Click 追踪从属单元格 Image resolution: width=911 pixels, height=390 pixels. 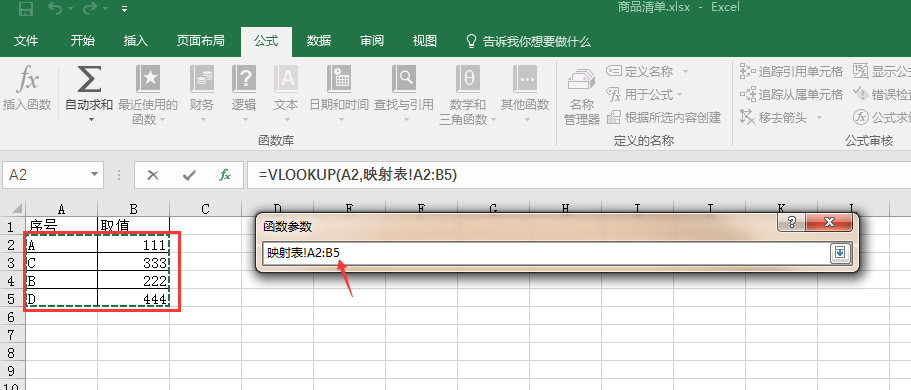791,94
